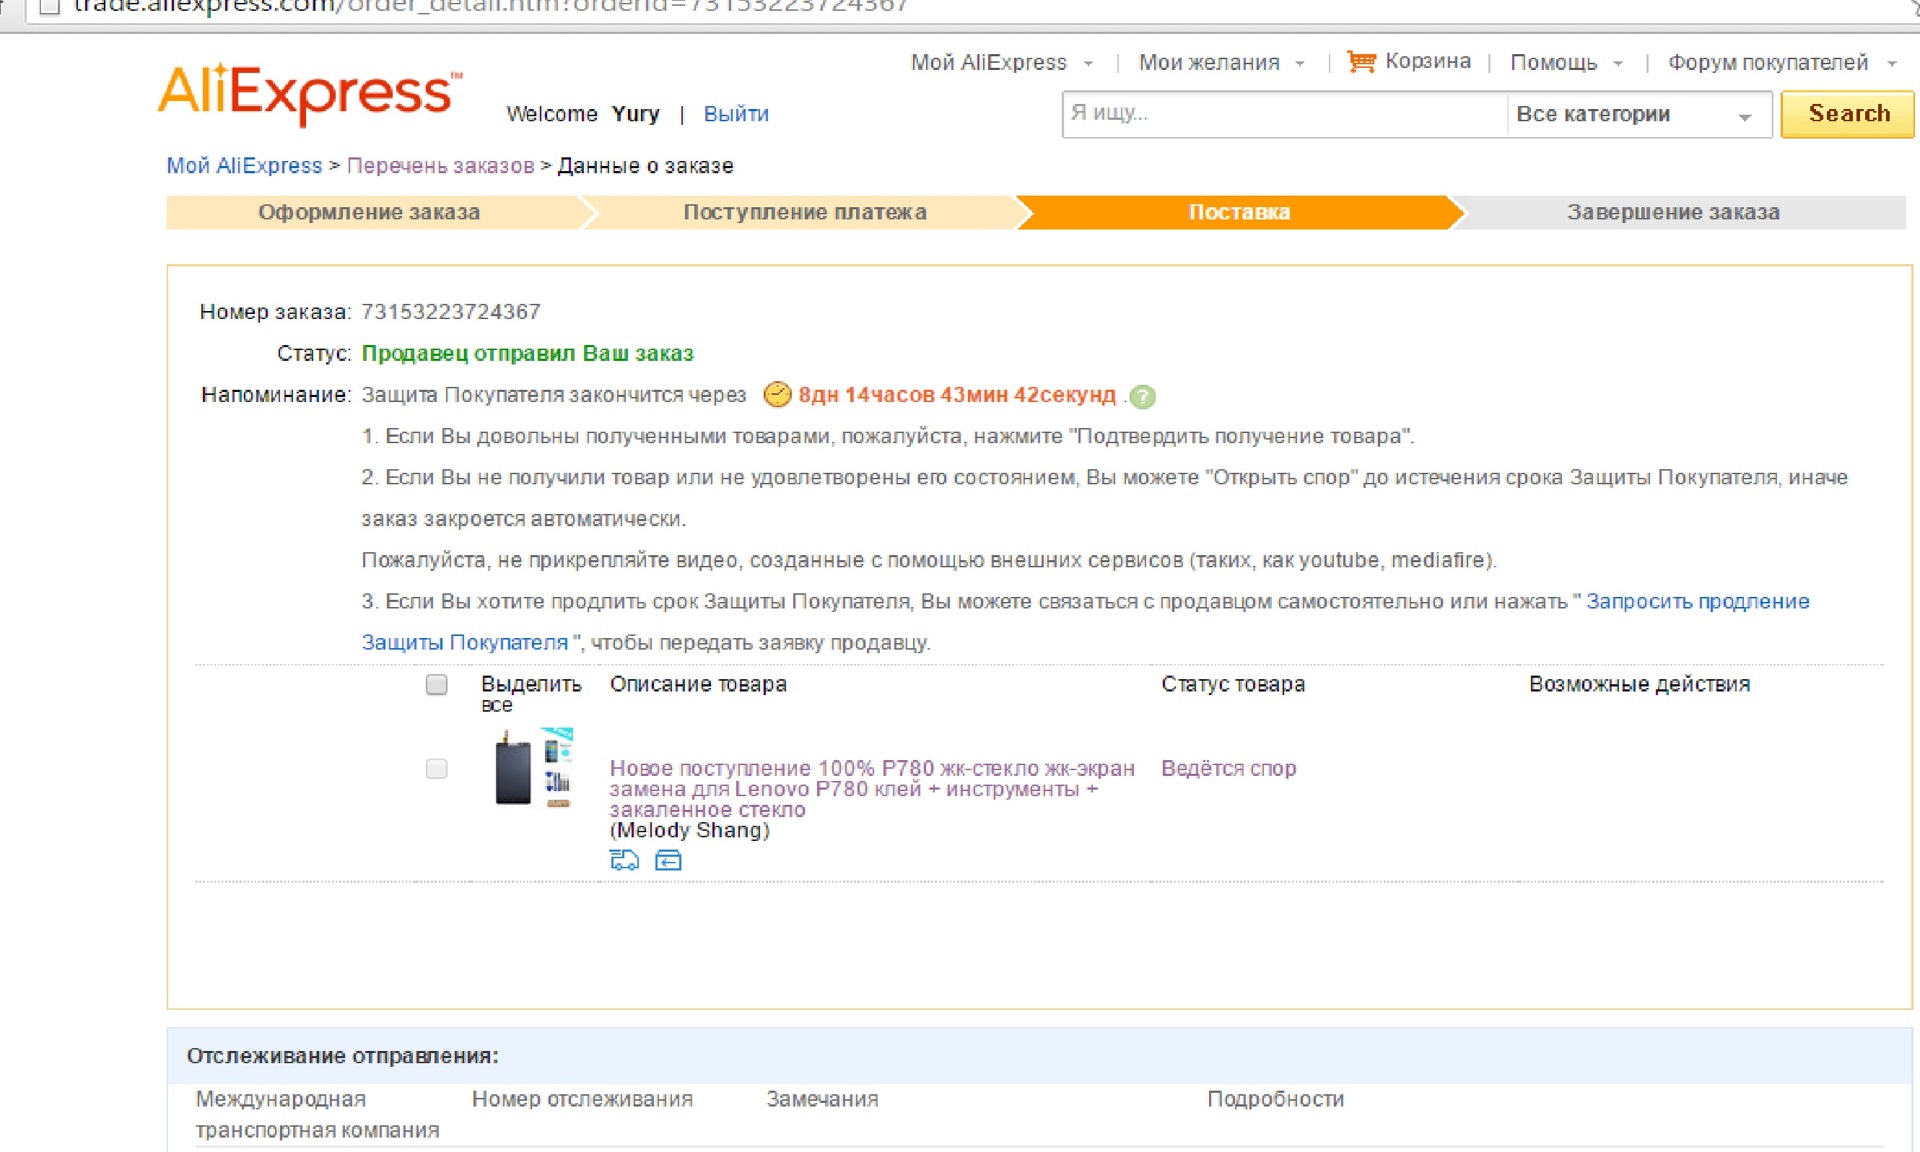
Task: Click Запросить продление Защиты Покупателя link
Action: coord(1697,602)
